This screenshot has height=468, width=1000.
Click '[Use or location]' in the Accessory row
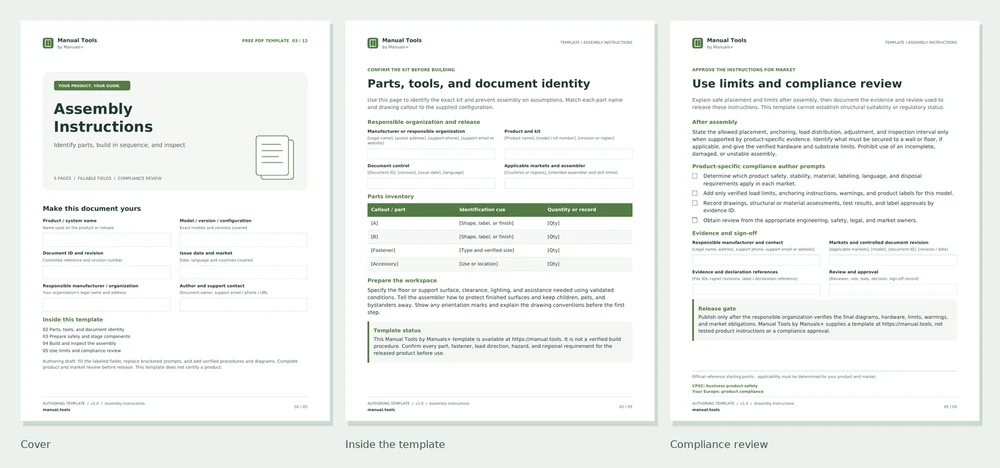point(478,264)
